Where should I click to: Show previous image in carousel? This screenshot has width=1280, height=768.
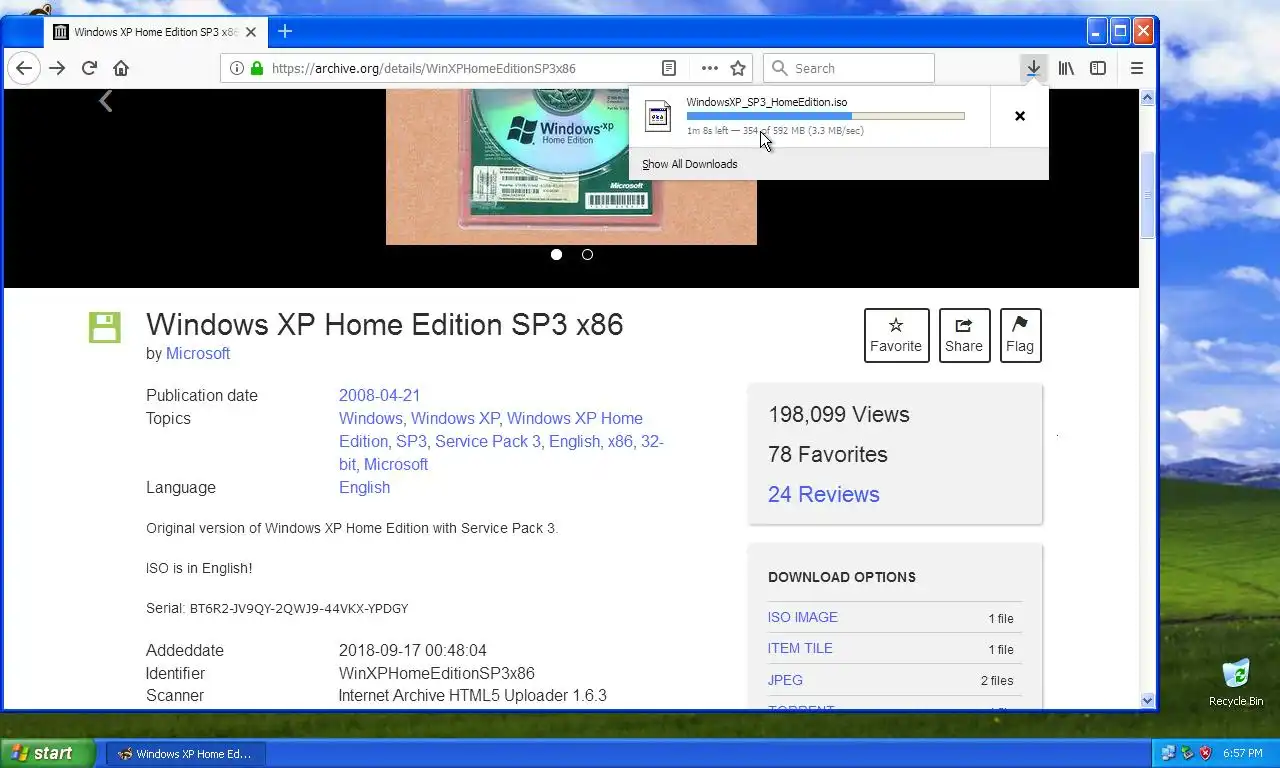105,101
